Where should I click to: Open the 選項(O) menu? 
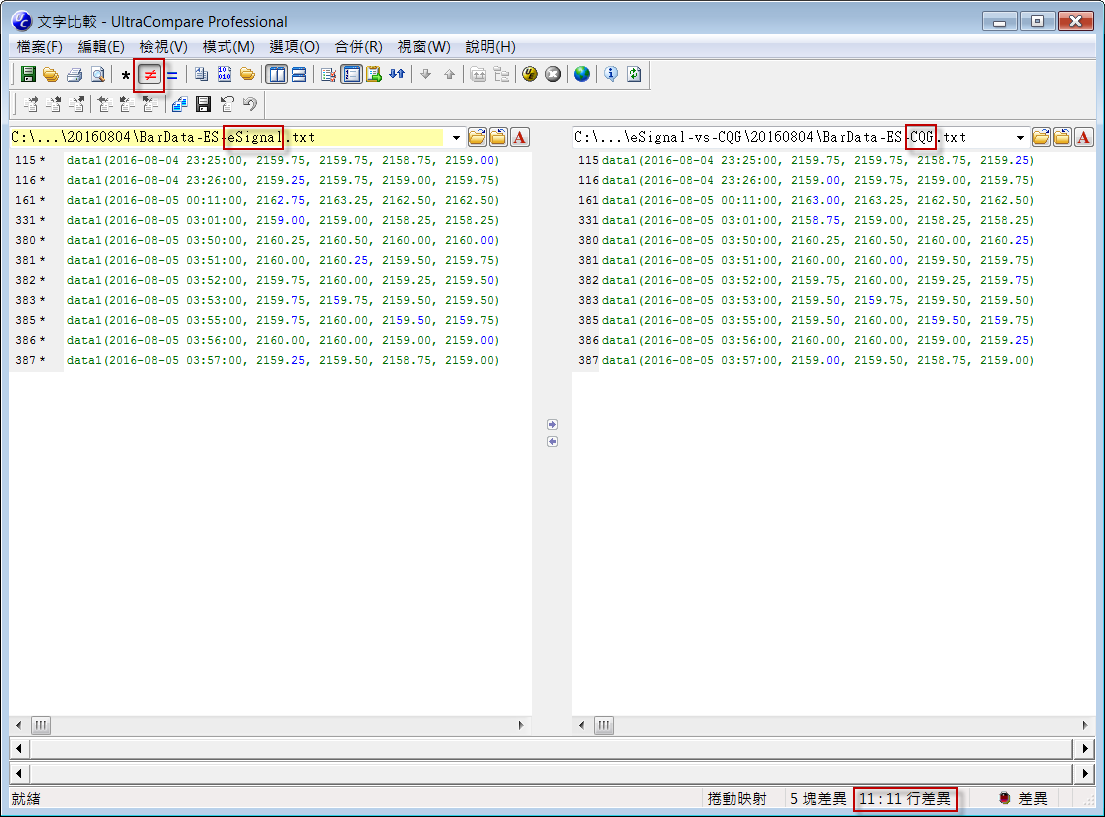tap(295, 47)
